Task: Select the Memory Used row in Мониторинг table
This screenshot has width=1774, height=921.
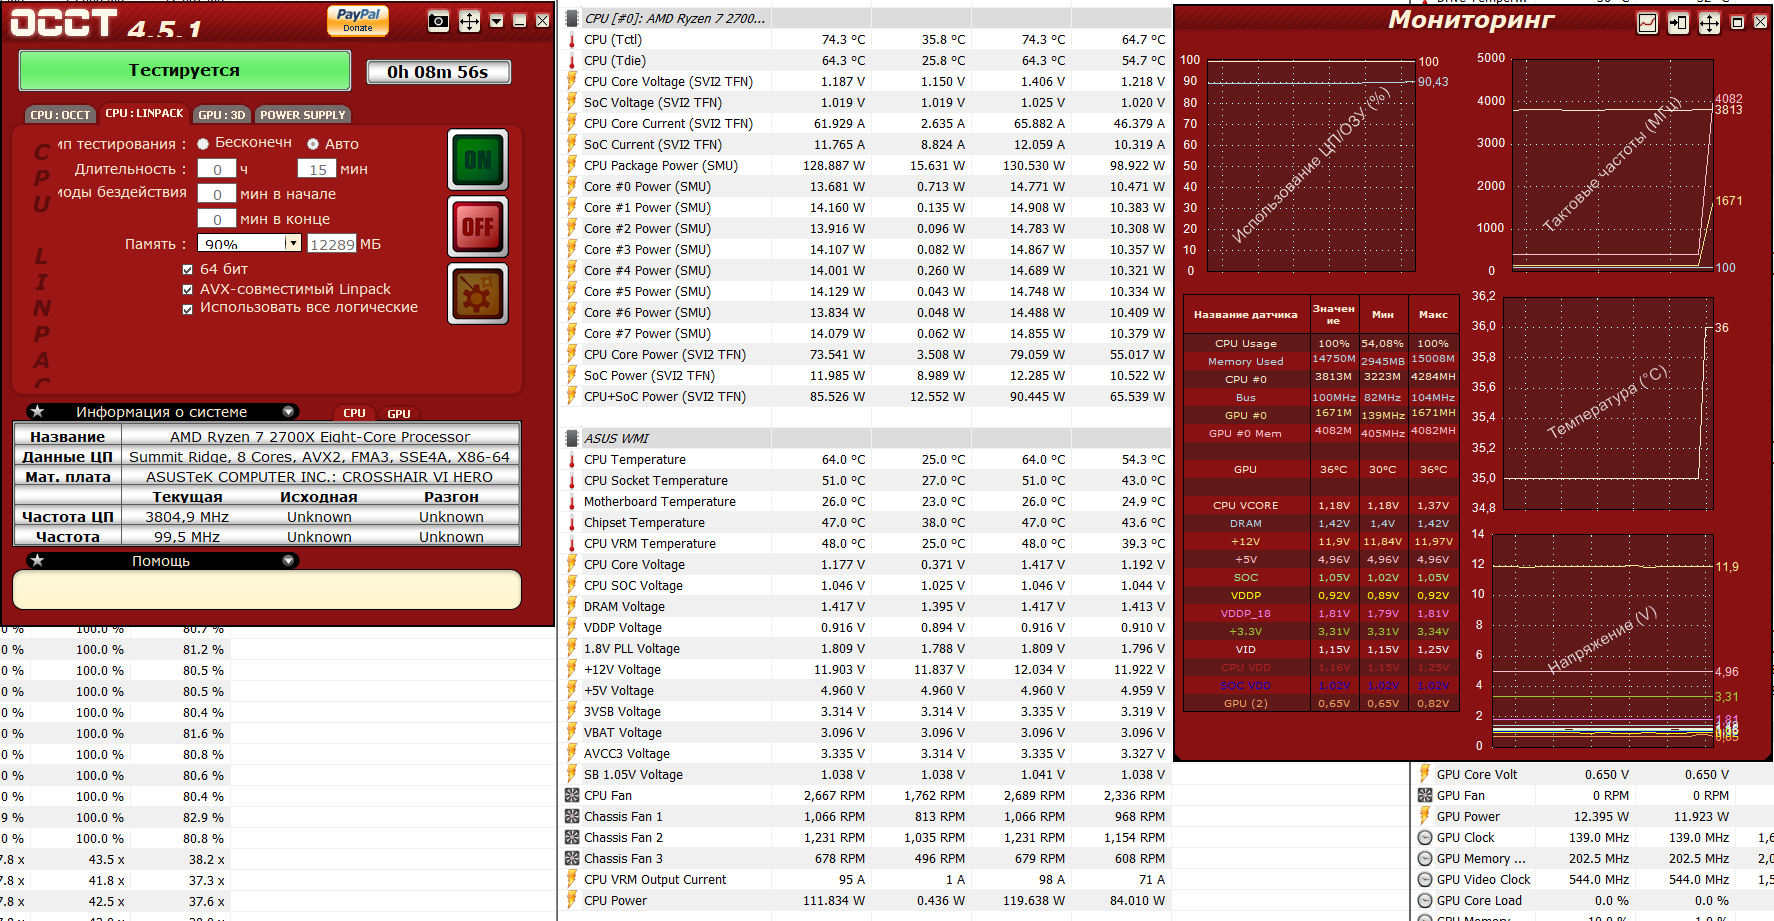Action: (x=1320, y=361)
